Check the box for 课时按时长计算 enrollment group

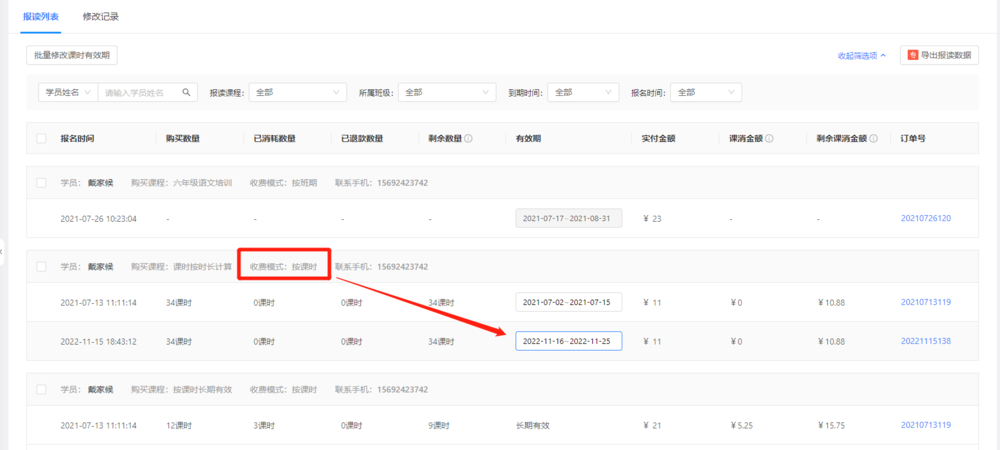click(41, 267)
